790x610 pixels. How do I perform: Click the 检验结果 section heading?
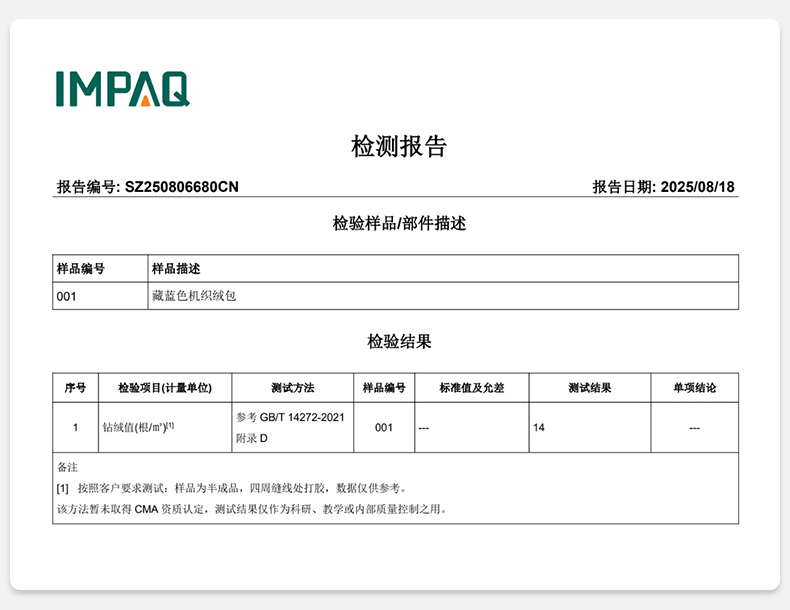coord(399,342)
